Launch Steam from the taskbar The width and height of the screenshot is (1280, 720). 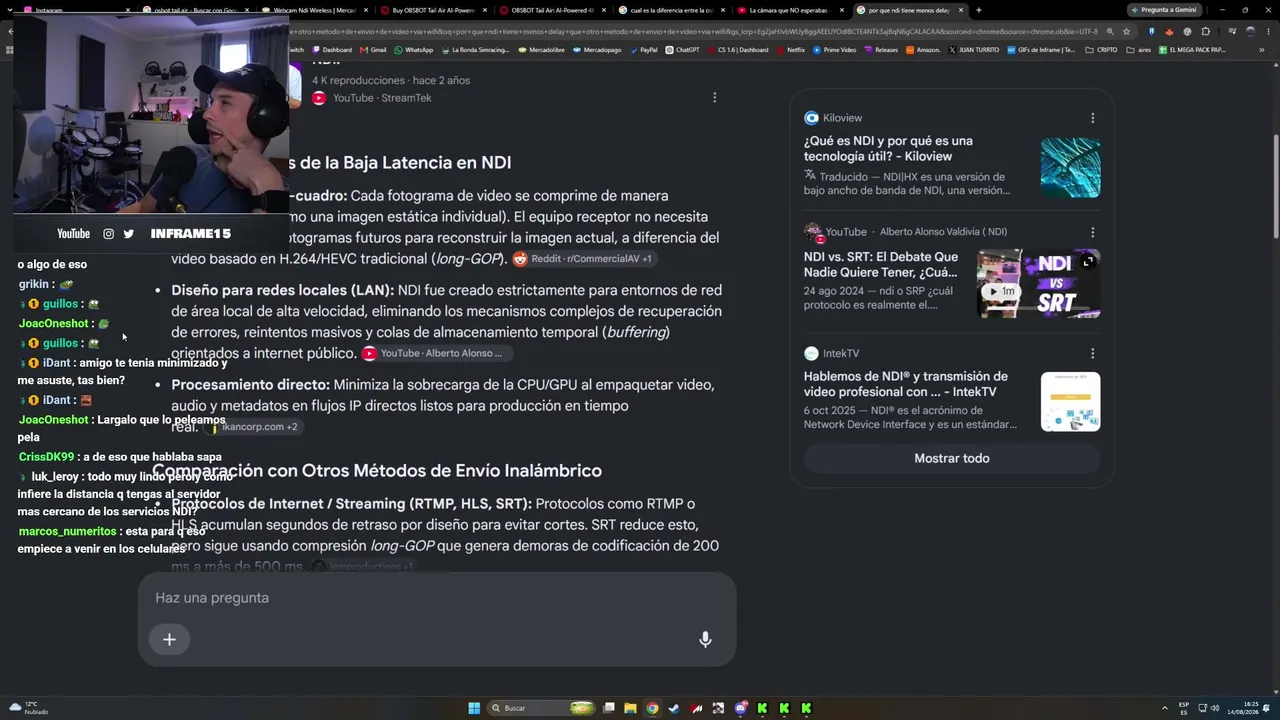[x=674, y=708]
